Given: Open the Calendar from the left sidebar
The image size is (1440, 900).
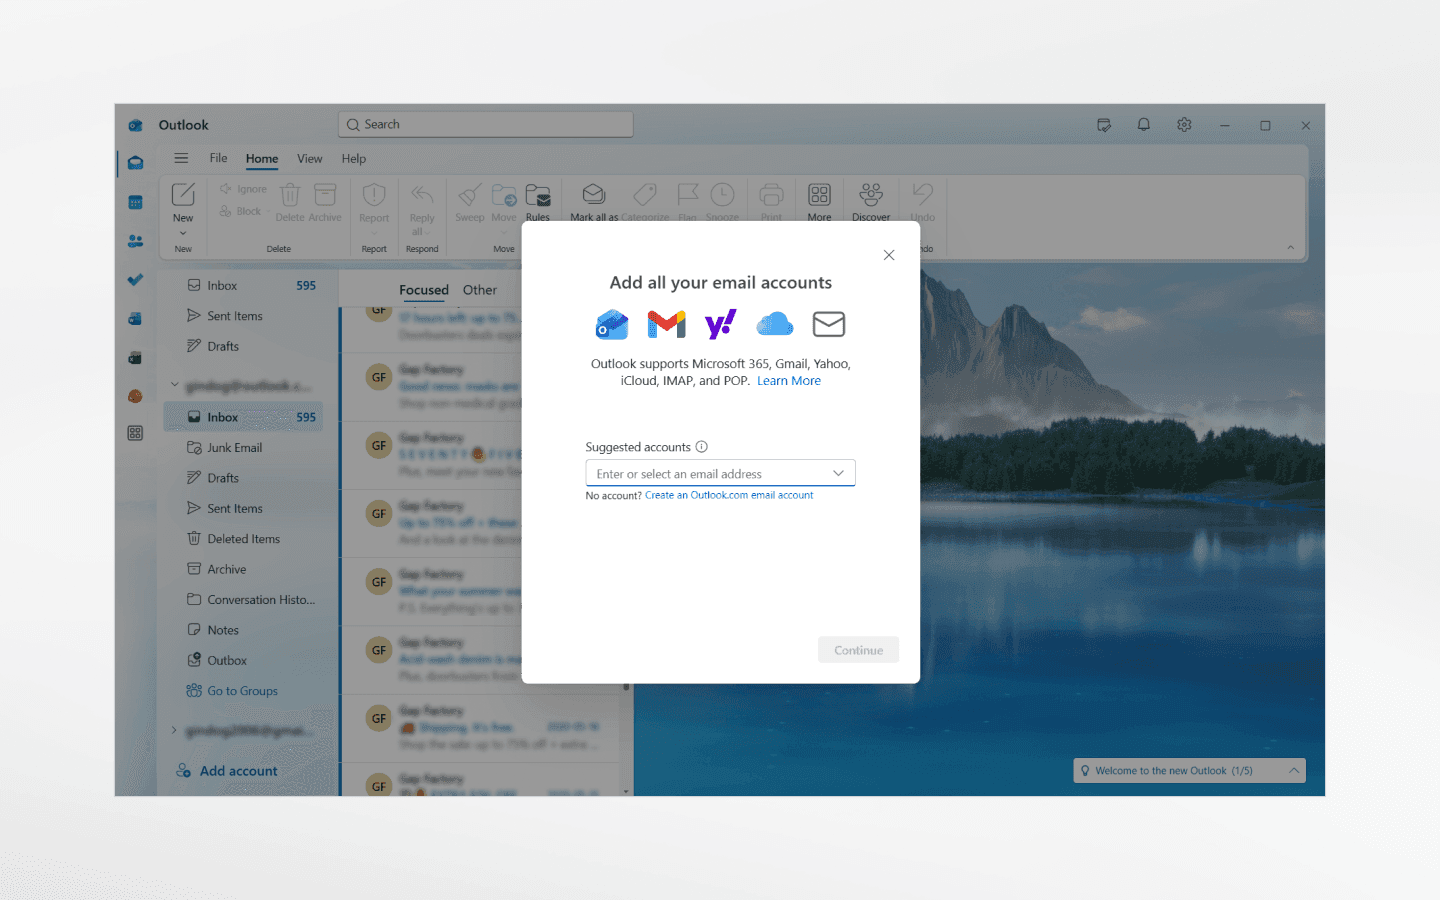Looking at the screenshot, I should tap(135, 201).
